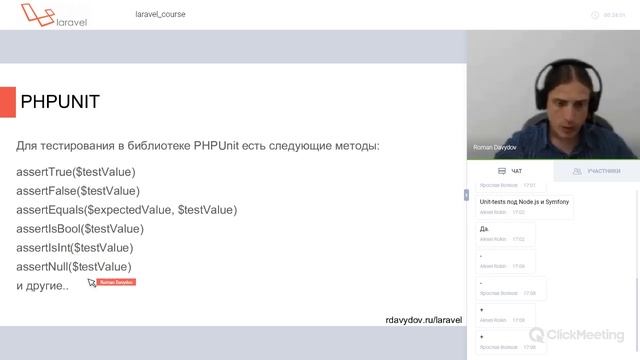
Task: Click the Laravel logo in the header
Action: pyautogui.click(x=54, y=15)
